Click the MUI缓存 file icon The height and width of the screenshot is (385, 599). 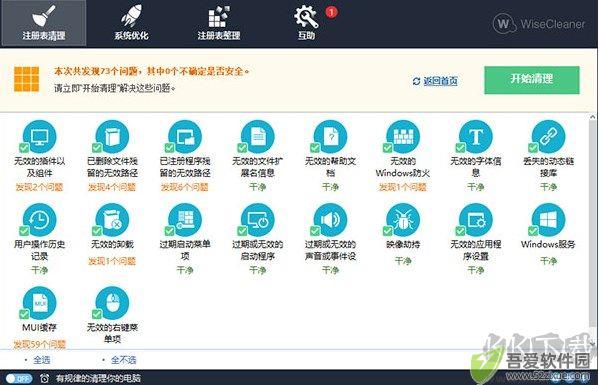coord(39,303)
